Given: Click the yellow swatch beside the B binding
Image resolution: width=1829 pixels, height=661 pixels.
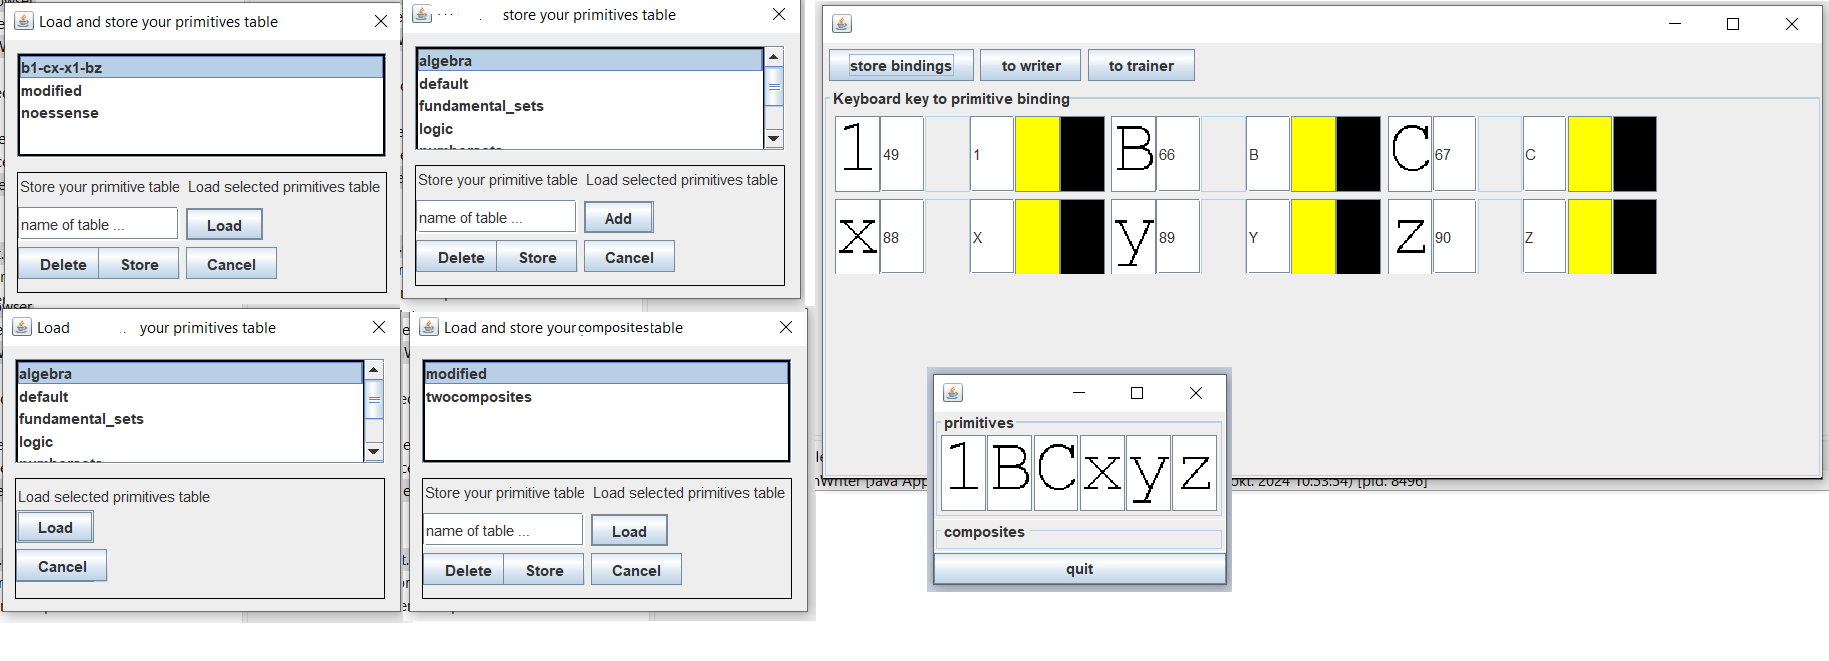Looking at the screenshot, I should [x=1313, y=154].
